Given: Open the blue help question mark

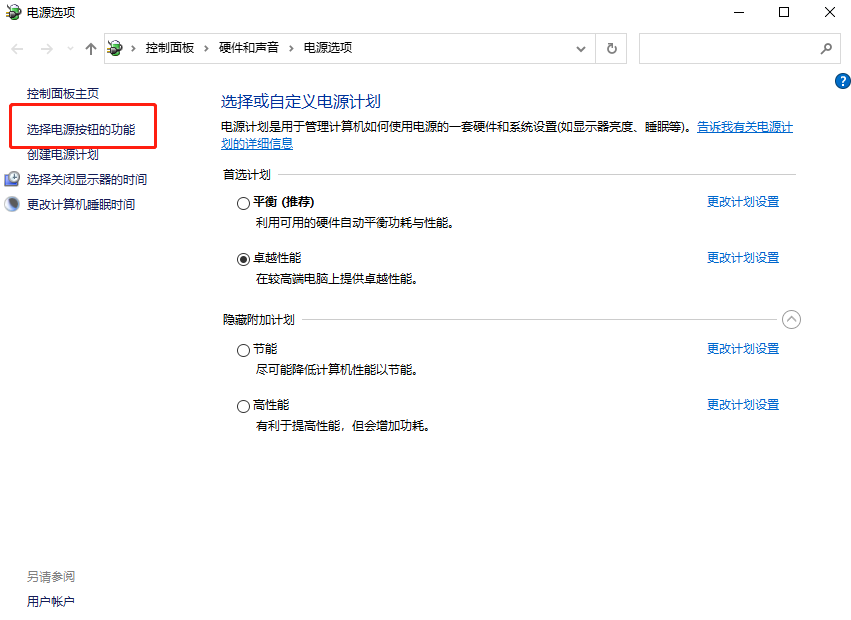Looking at the screenshot, I should pos(842,81).
